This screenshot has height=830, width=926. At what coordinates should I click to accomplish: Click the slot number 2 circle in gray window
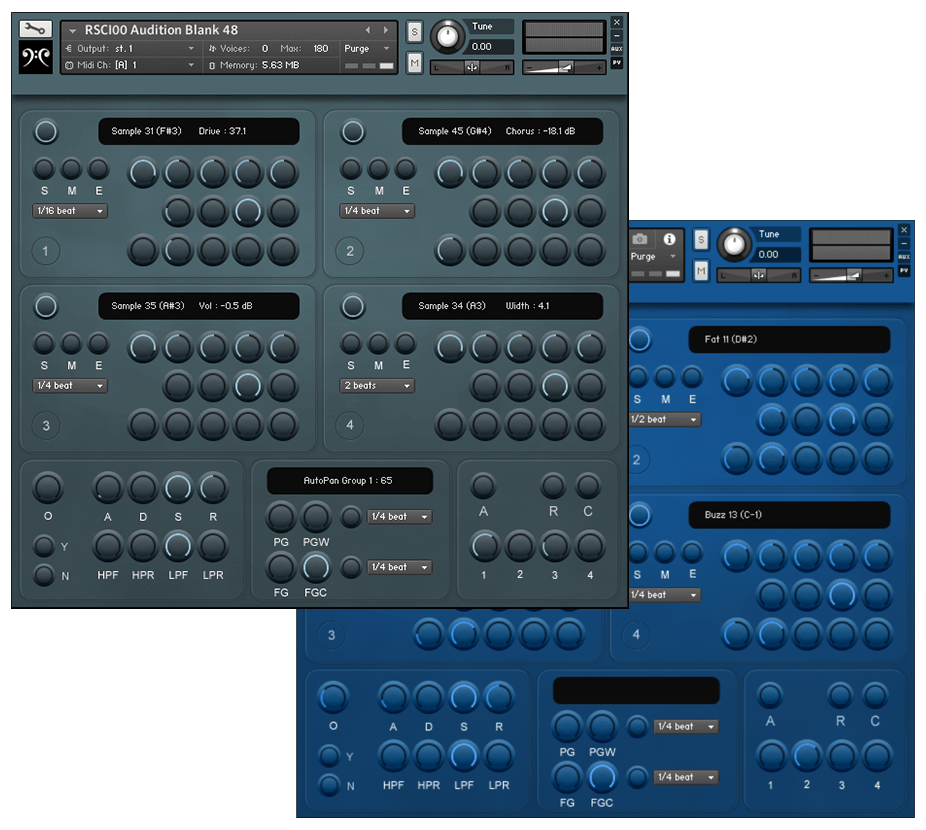tap(350, 251)
